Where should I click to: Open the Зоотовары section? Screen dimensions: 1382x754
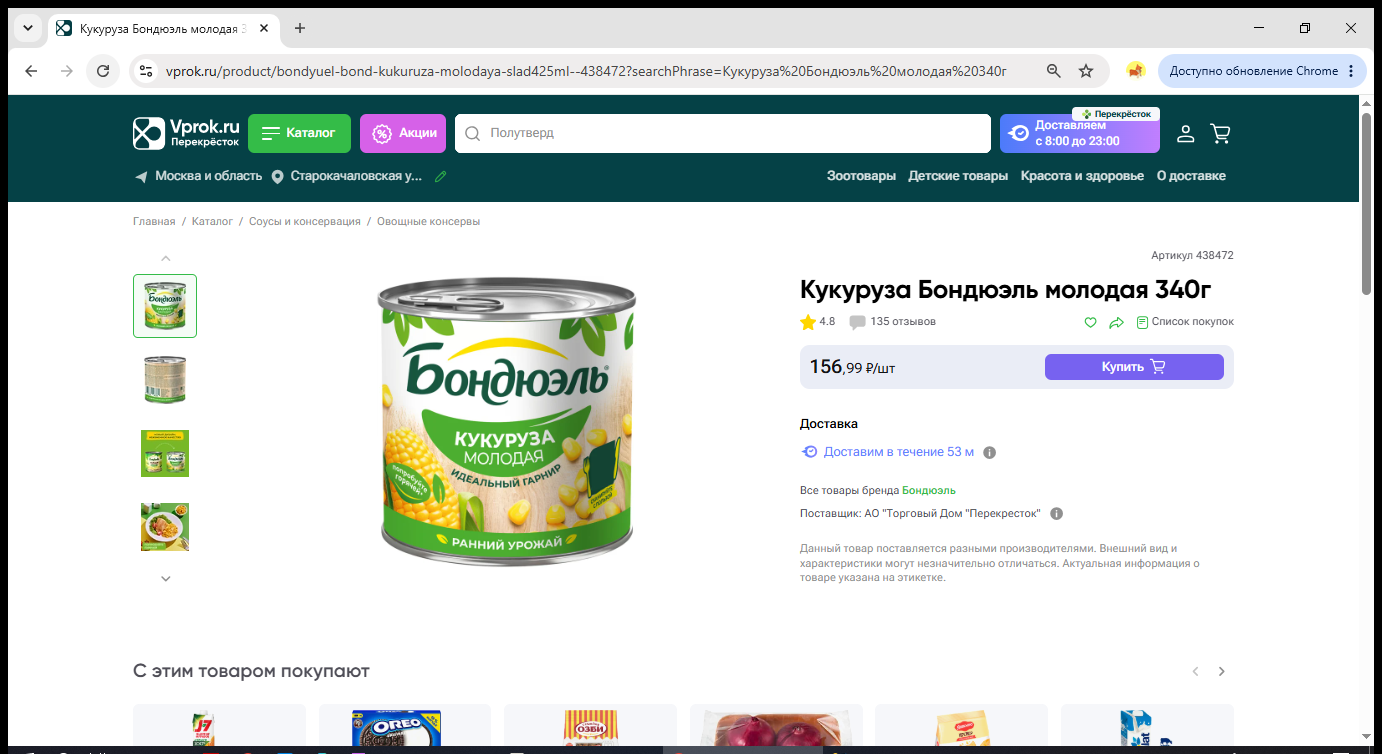pyautogui.click(x=861, y=176)
